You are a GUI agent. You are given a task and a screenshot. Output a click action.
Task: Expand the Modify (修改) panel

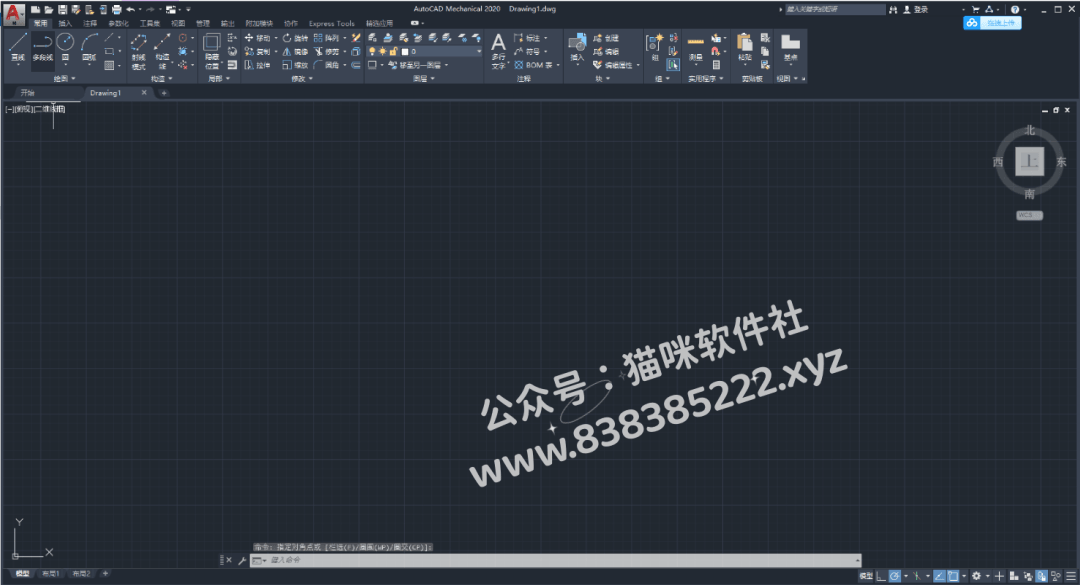click(302, 79)
